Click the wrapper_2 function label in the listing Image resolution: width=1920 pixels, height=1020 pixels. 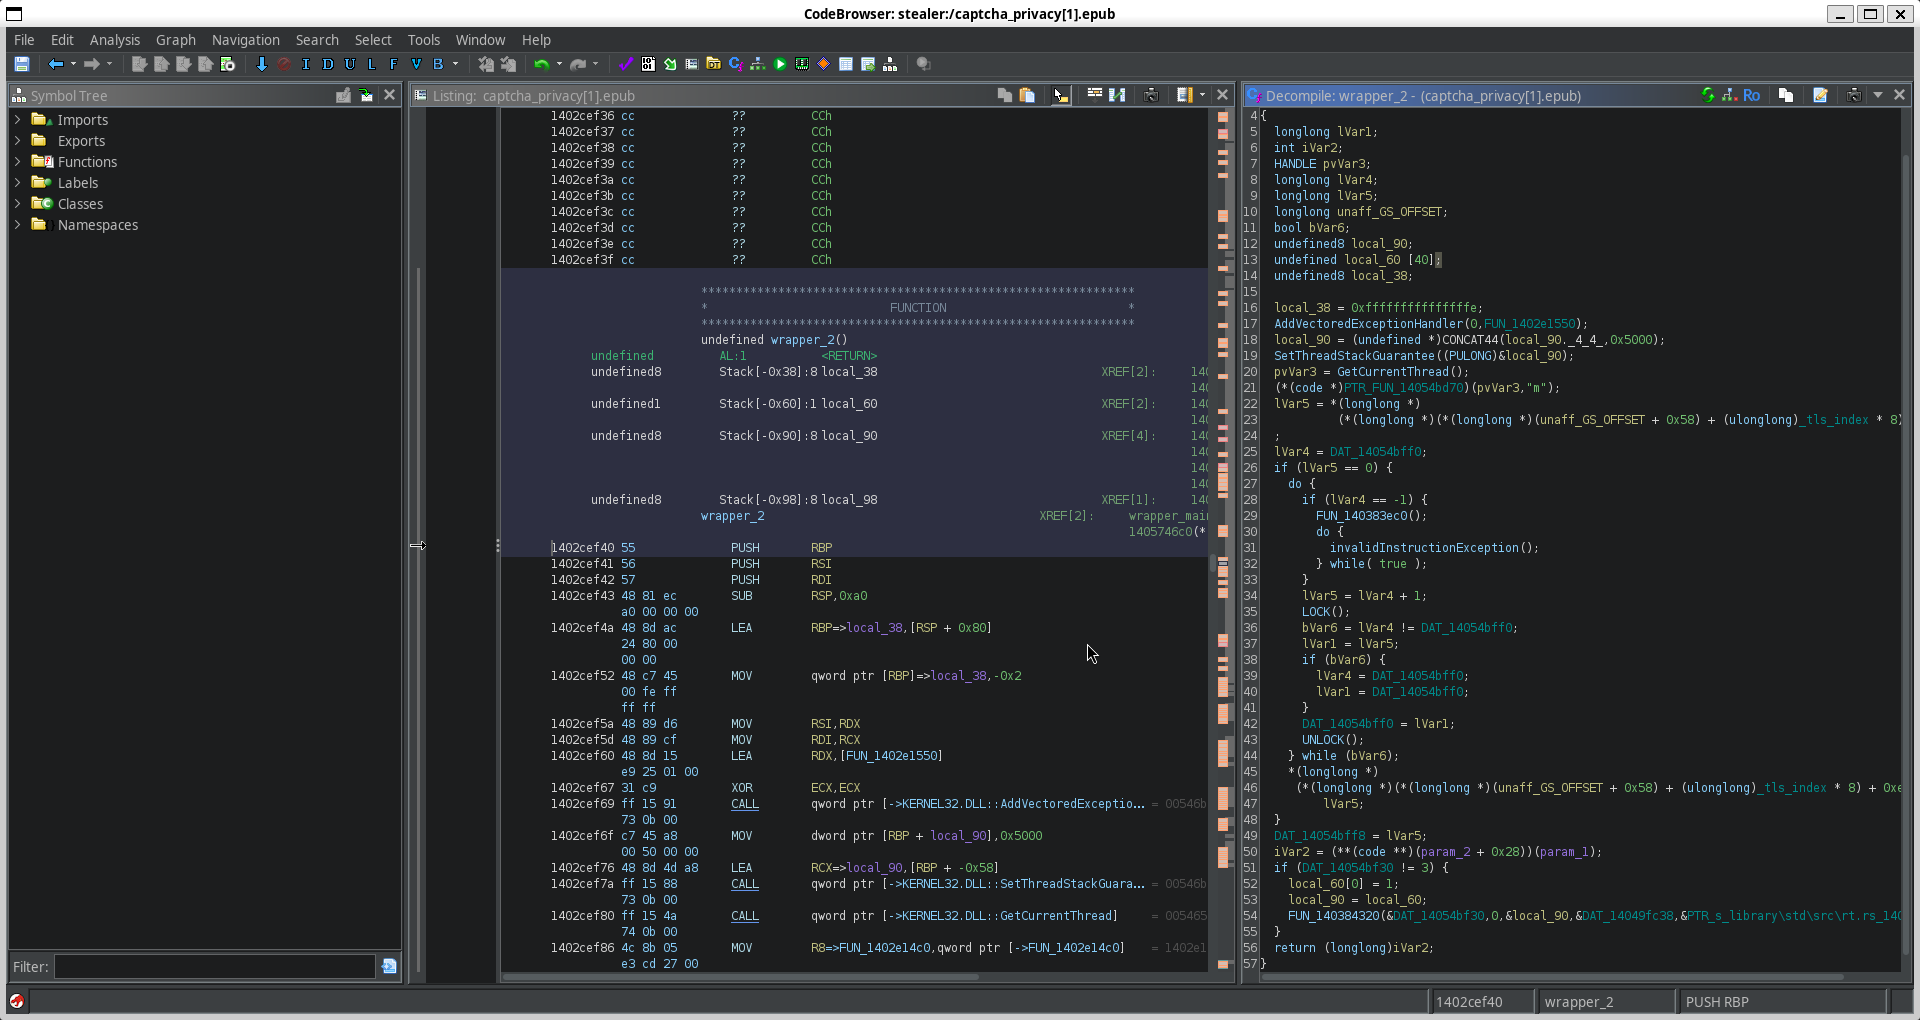tap(732, 516)
